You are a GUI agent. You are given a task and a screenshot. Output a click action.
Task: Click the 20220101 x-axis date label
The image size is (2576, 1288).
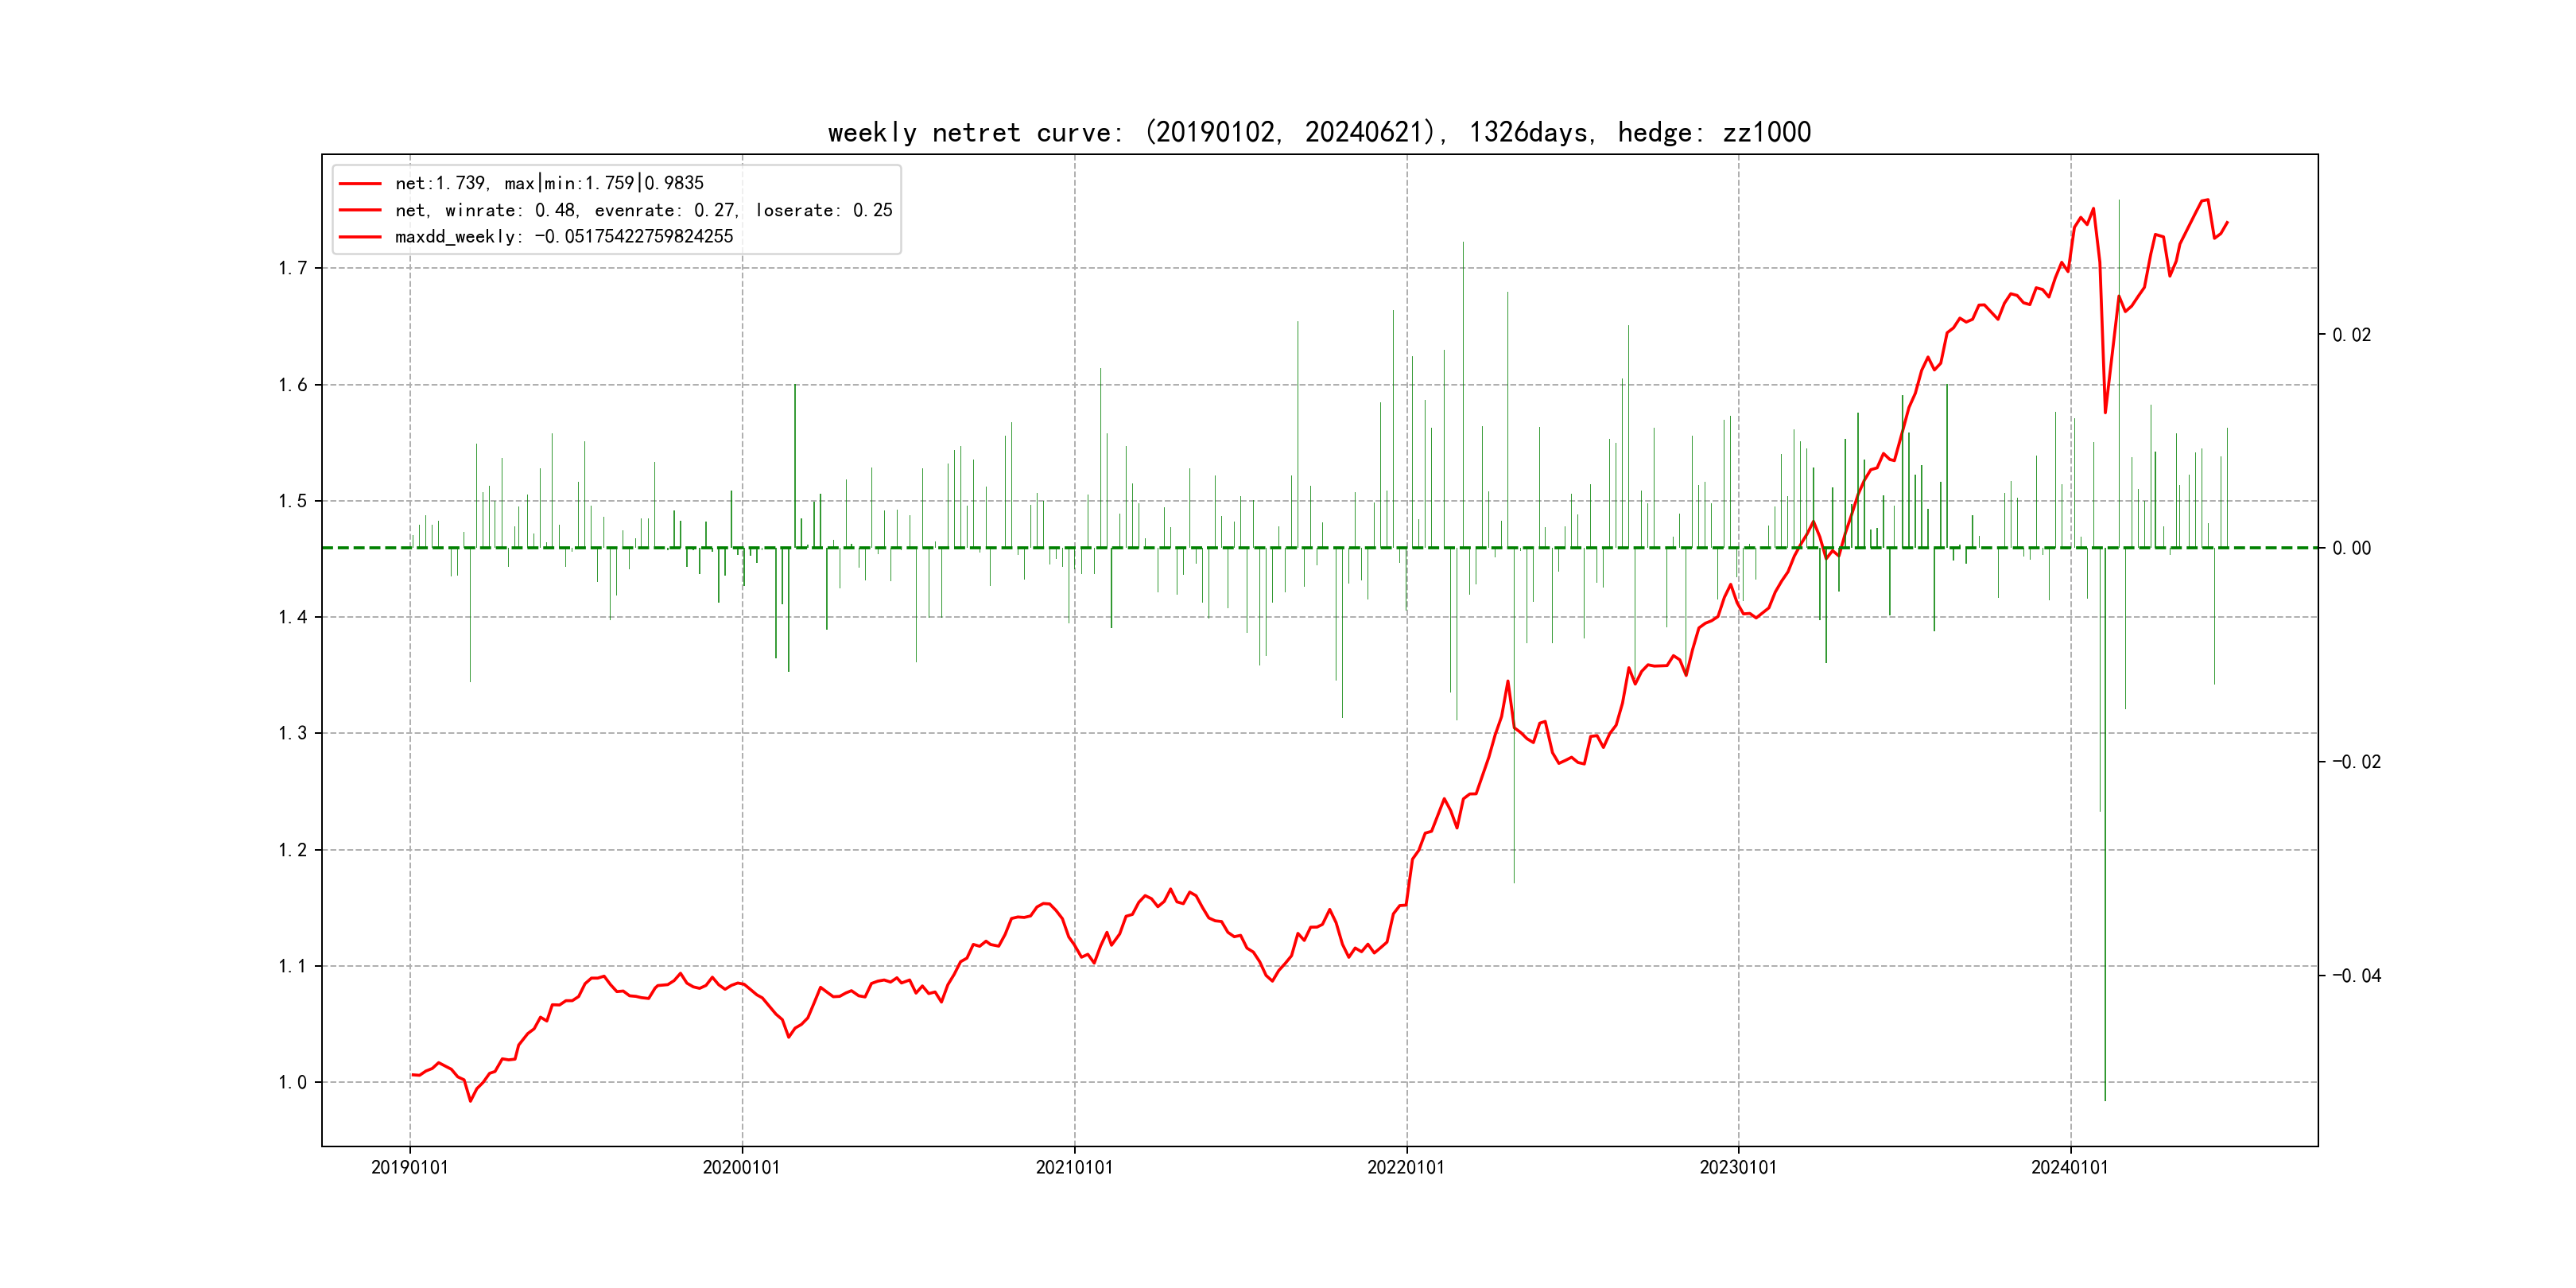[1406, 1167]
